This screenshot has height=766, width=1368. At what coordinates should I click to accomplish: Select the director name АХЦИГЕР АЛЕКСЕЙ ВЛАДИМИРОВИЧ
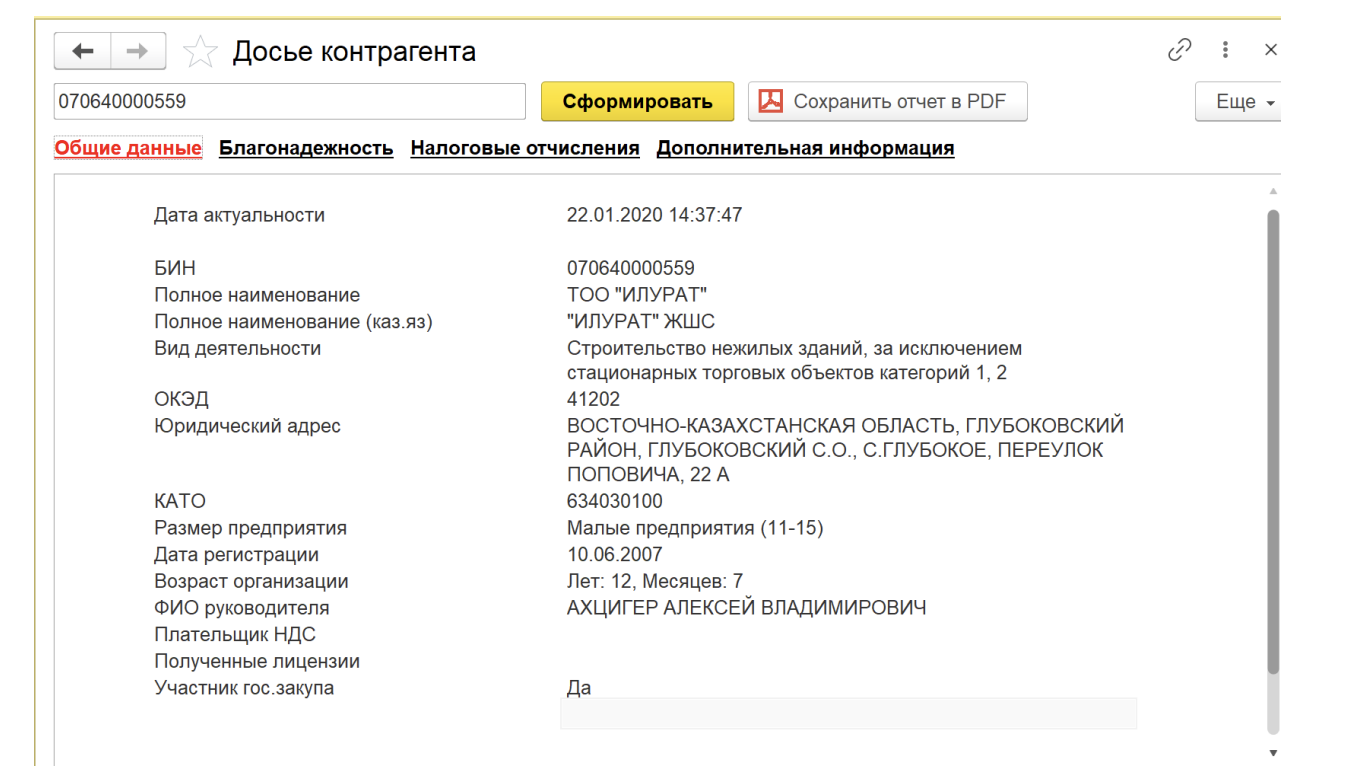point(746,608)
